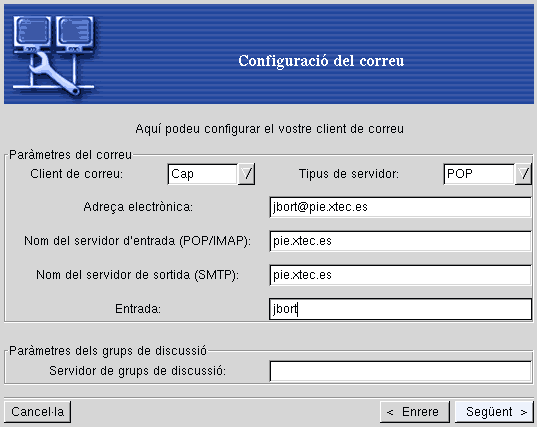Viewport: 537px width, 427px height.
Task: Open the Client de correu dropdown arrow
Action: click(246, 174)
